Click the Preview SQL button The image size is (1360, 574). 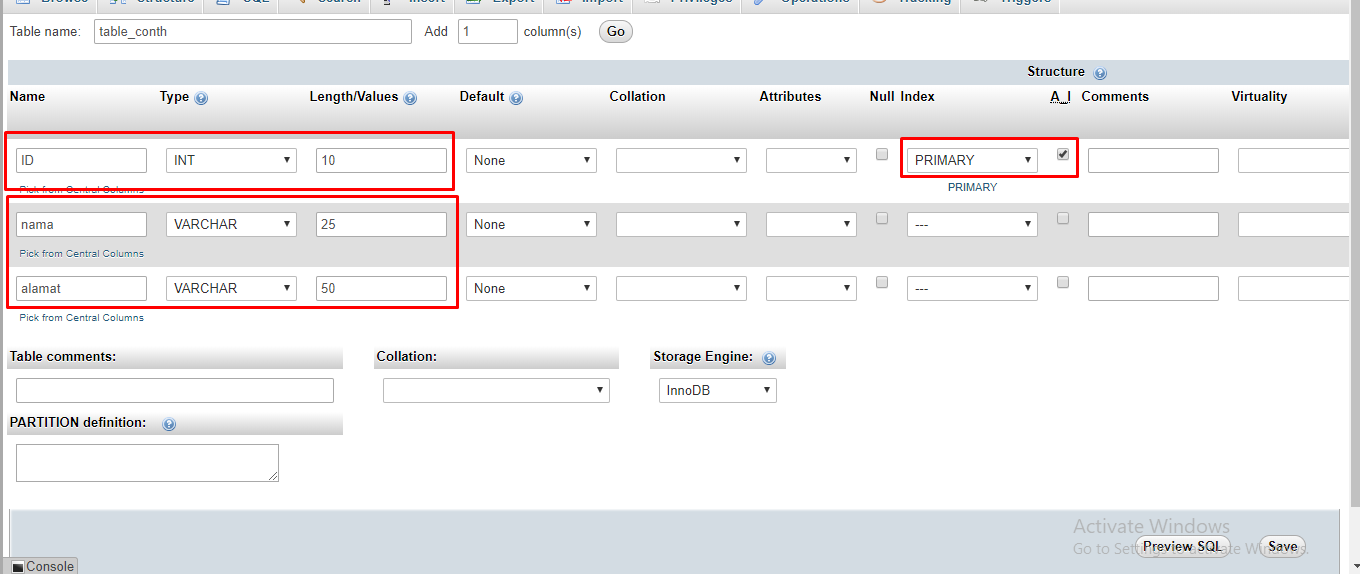point(1182,546)
